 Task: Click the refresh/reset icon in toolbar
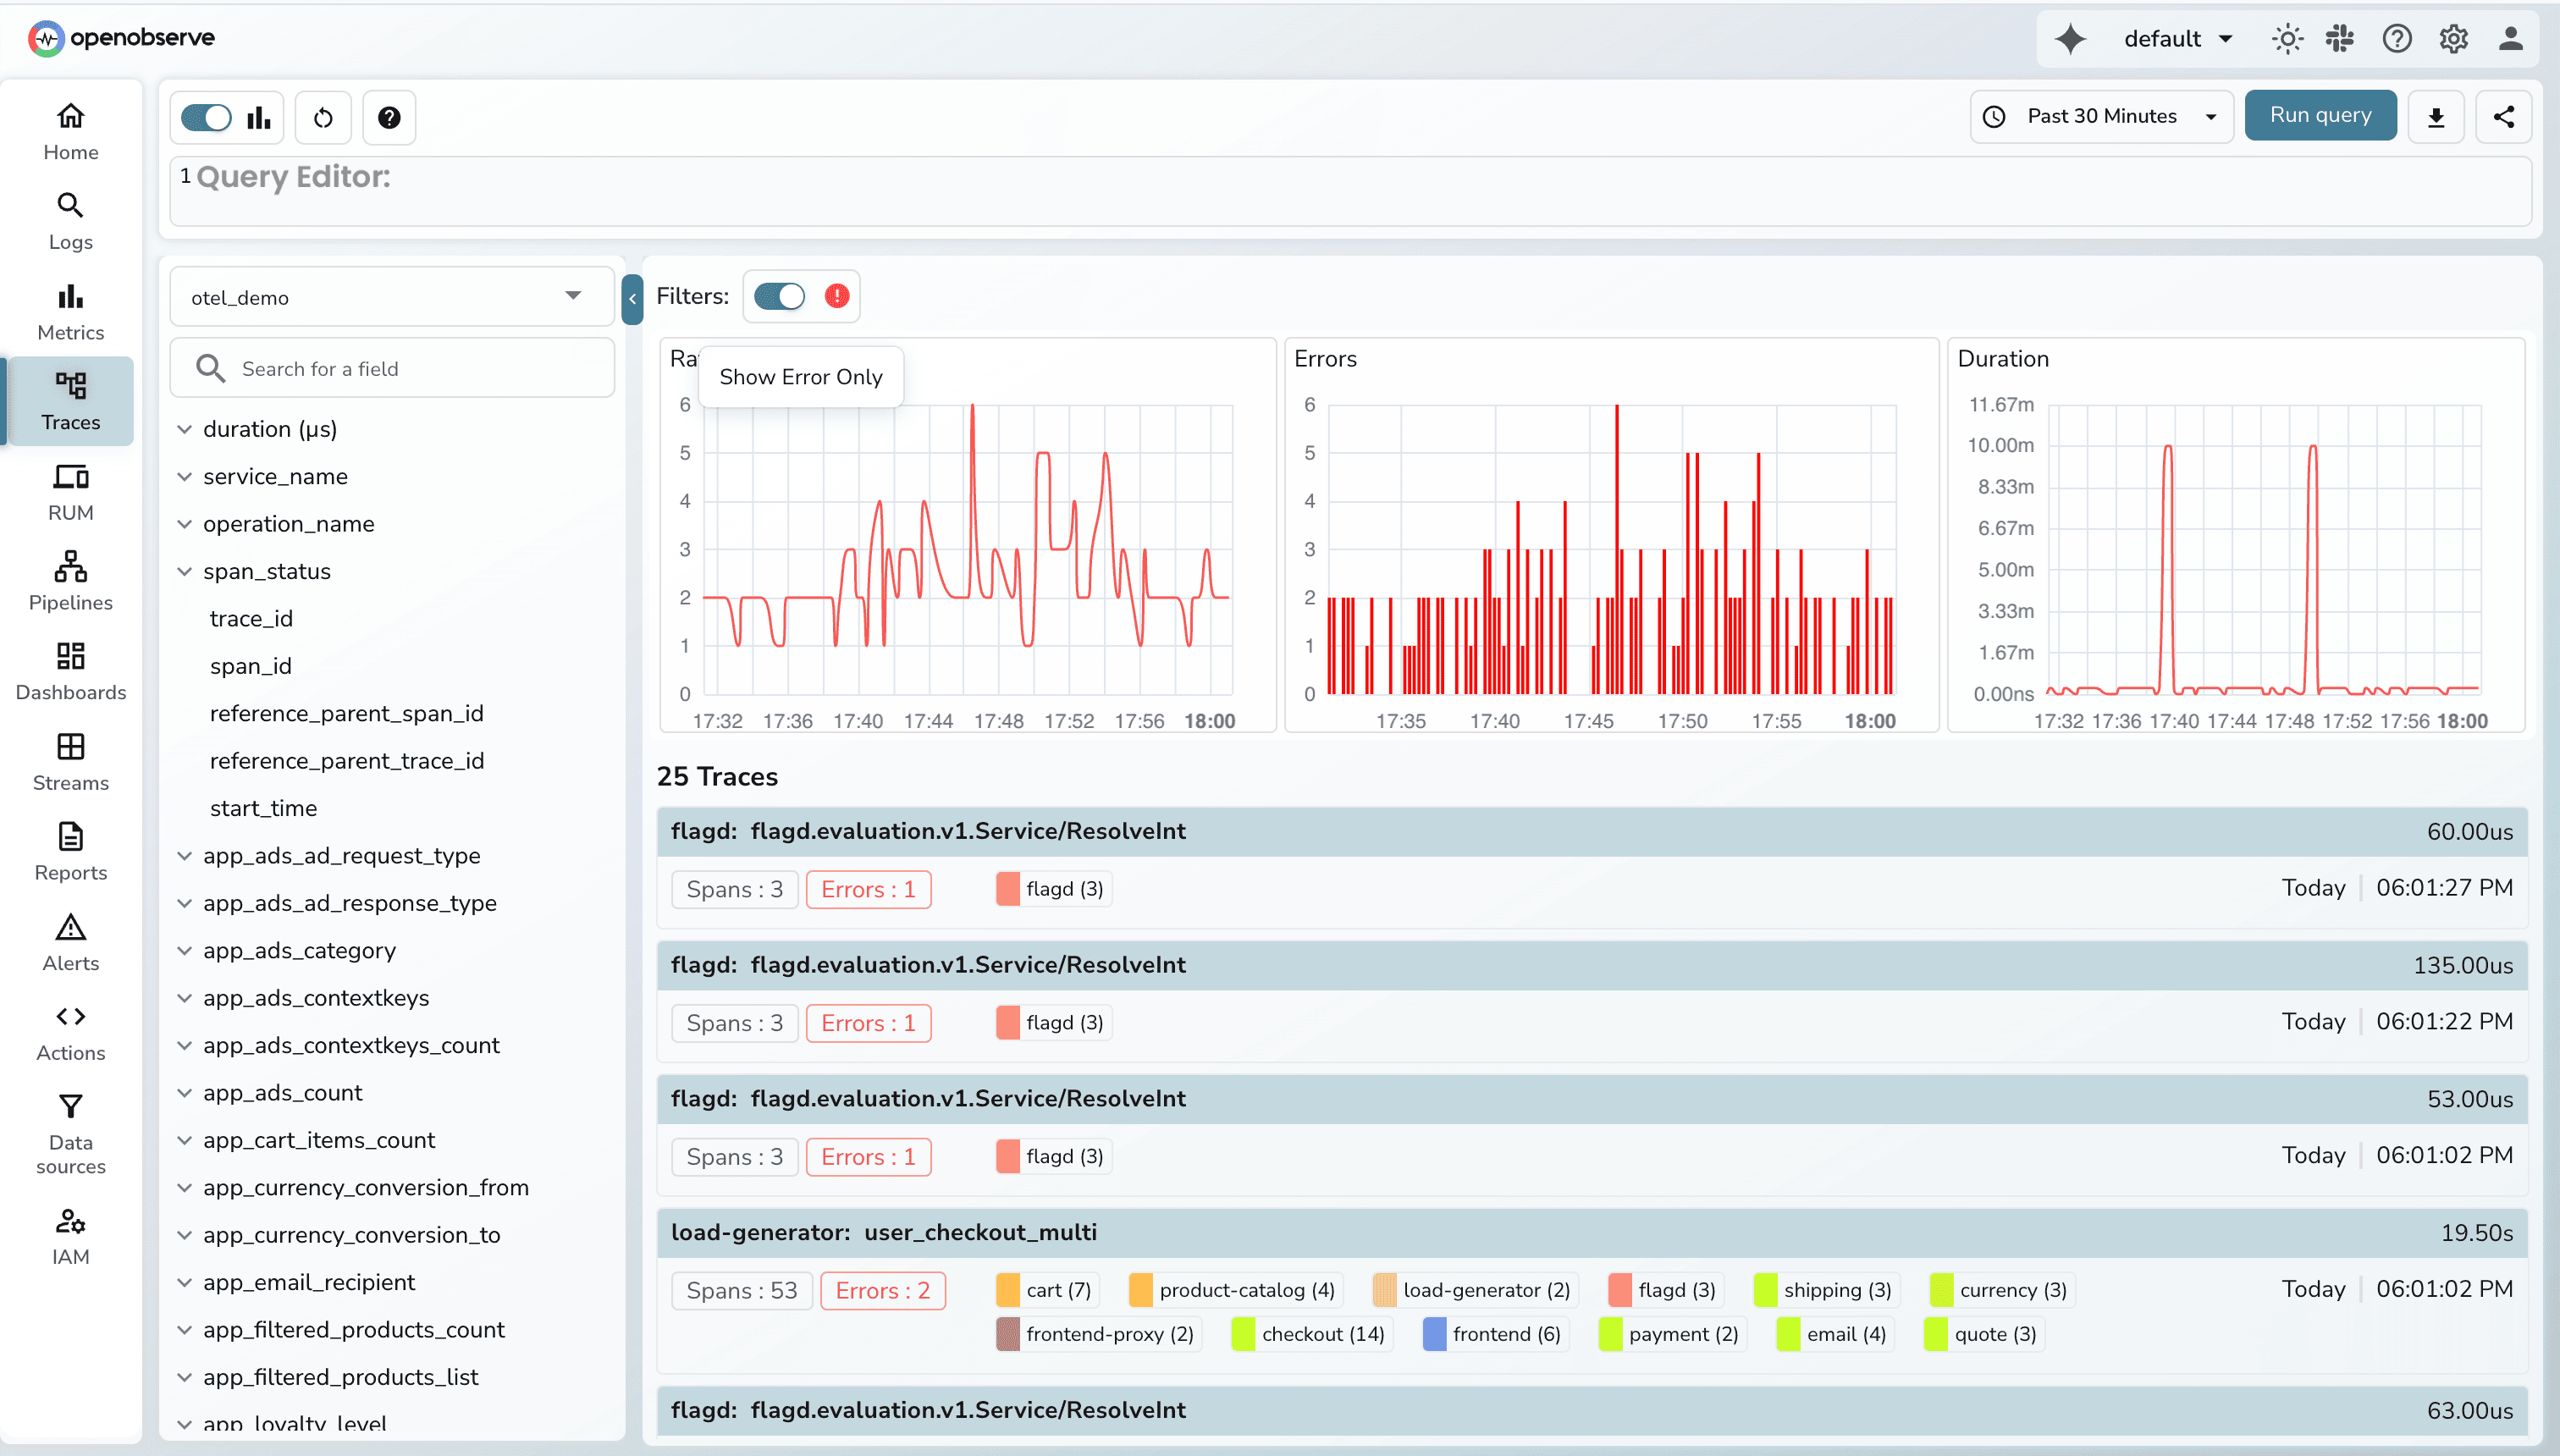tap(323, 118)
